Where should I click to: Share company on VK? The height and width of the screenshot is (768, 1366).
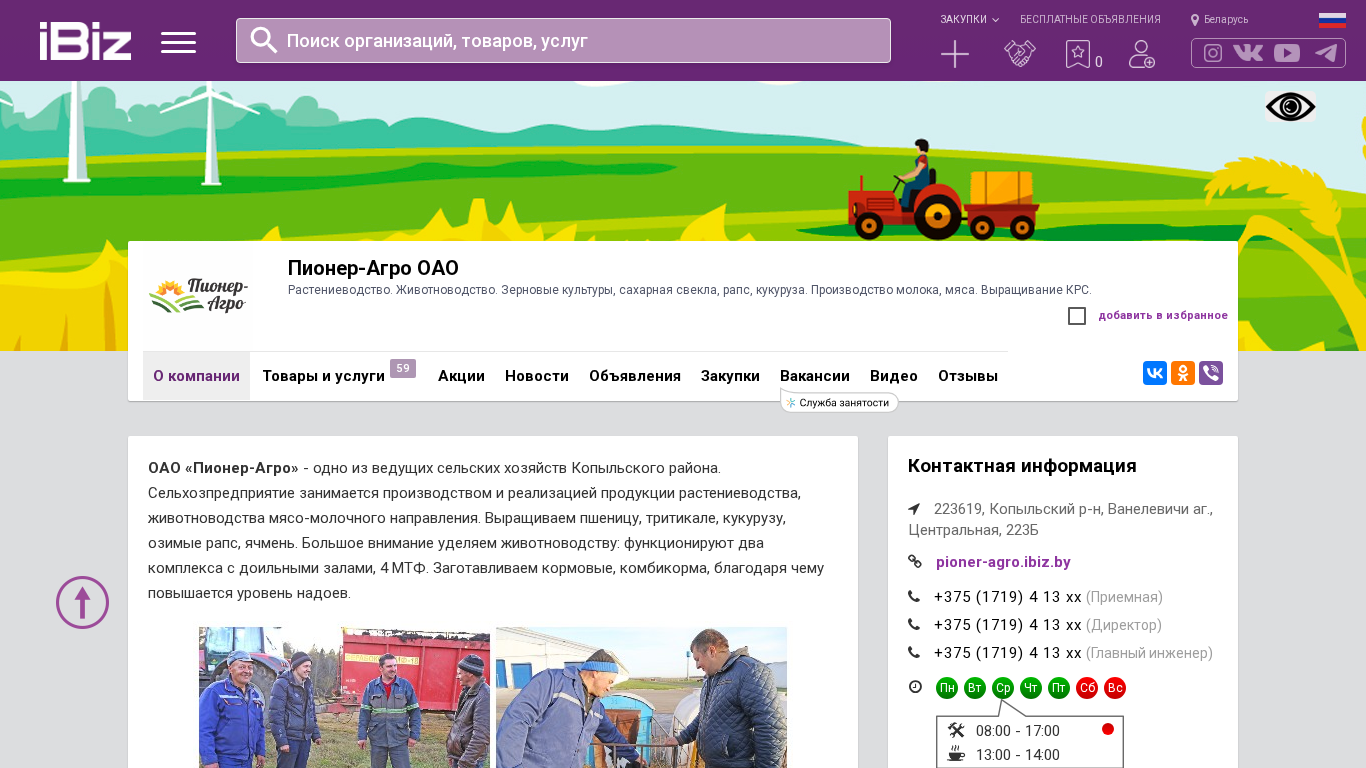(x=1155, y=373)
